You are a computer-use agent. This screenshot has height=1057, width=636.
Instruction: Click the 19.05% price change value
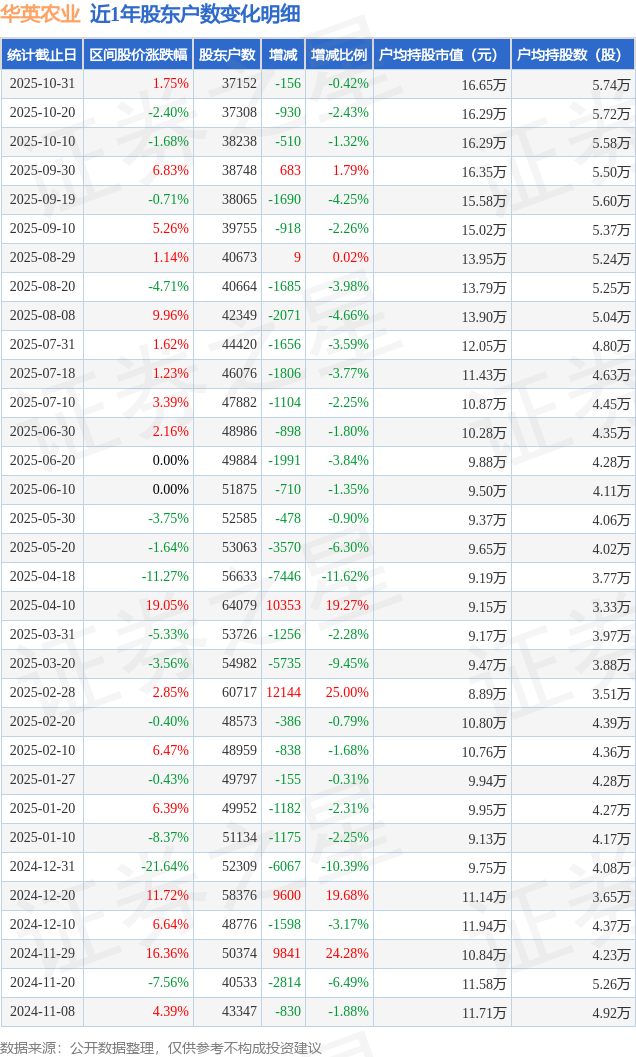(x=167, y=606)
